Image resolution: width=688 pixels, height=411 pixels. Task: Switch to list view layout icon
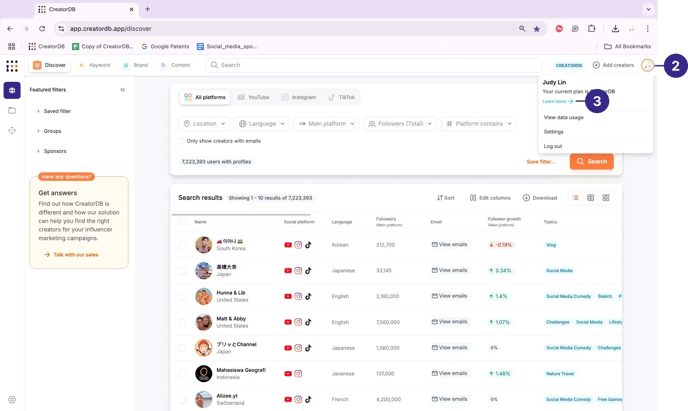click(x=575, y=198)
